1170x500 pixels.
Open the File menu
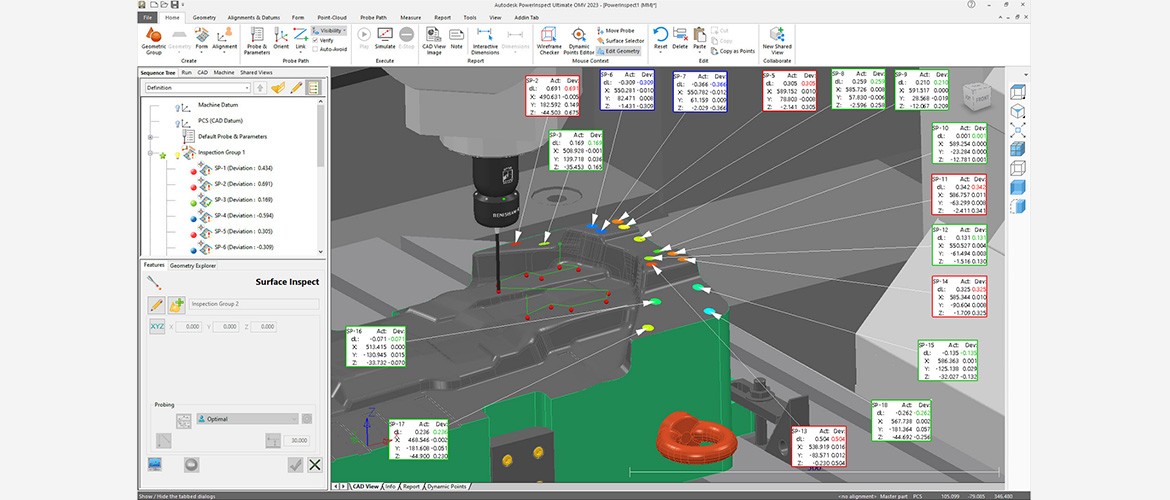[148, 17]
